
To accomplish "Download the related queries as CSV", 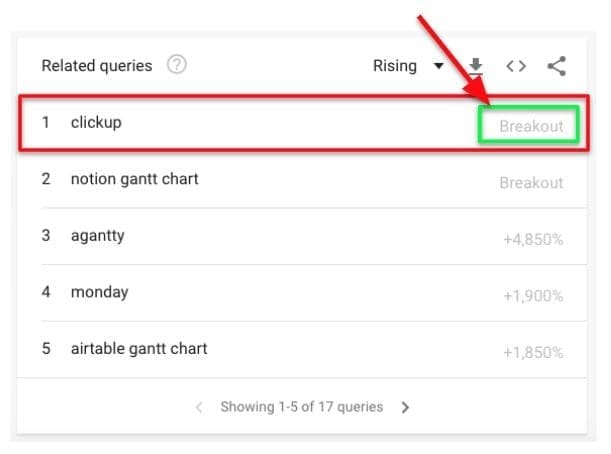I will [x=476, y=66].
